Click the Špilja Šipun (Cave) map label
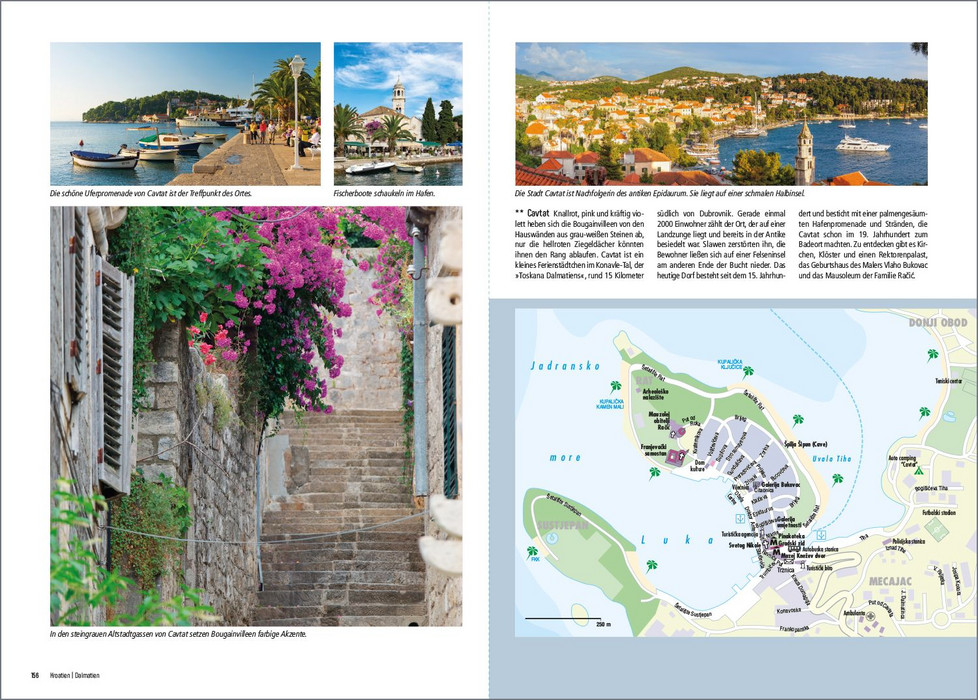This screenshot has width=978, height=700. click(805, 444)
